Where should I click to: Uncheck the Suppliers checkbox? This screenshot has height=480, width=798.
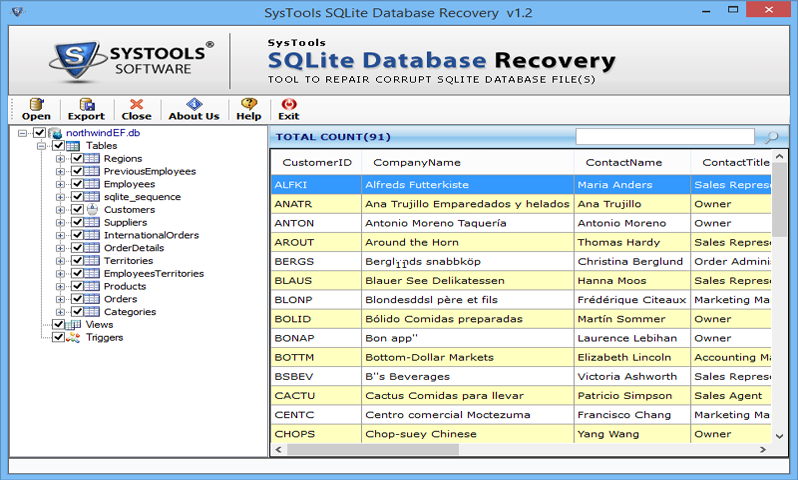coord(77,222)
